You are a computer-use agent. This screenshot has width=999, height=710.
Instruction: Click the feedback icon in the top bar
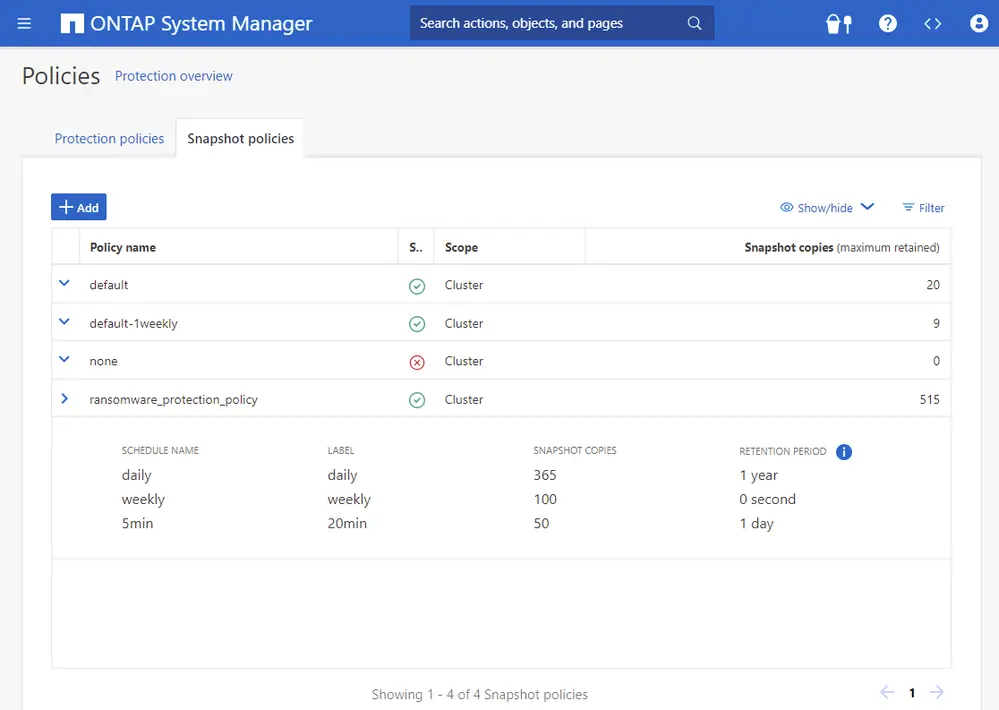(x=838, y=23)
